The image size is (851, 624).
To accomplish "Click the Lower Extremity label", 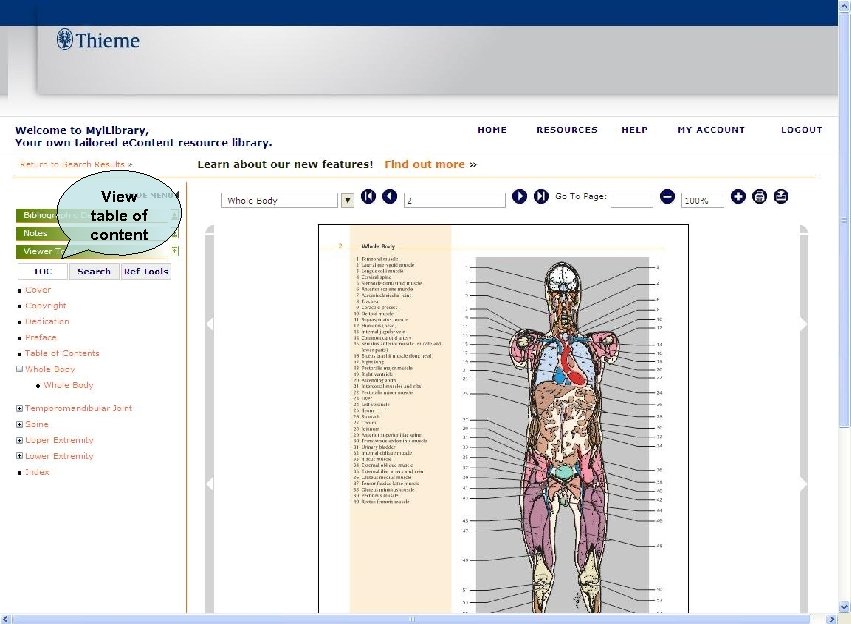I will [59, 456].
